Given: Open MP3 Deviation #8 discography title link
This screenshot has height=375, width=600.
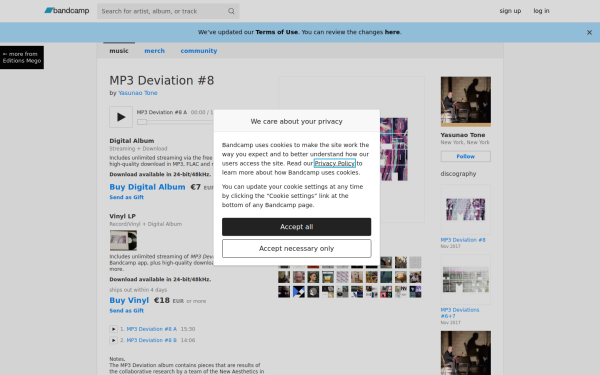Looking at the screenshot, I should click(x=463, y=240).
